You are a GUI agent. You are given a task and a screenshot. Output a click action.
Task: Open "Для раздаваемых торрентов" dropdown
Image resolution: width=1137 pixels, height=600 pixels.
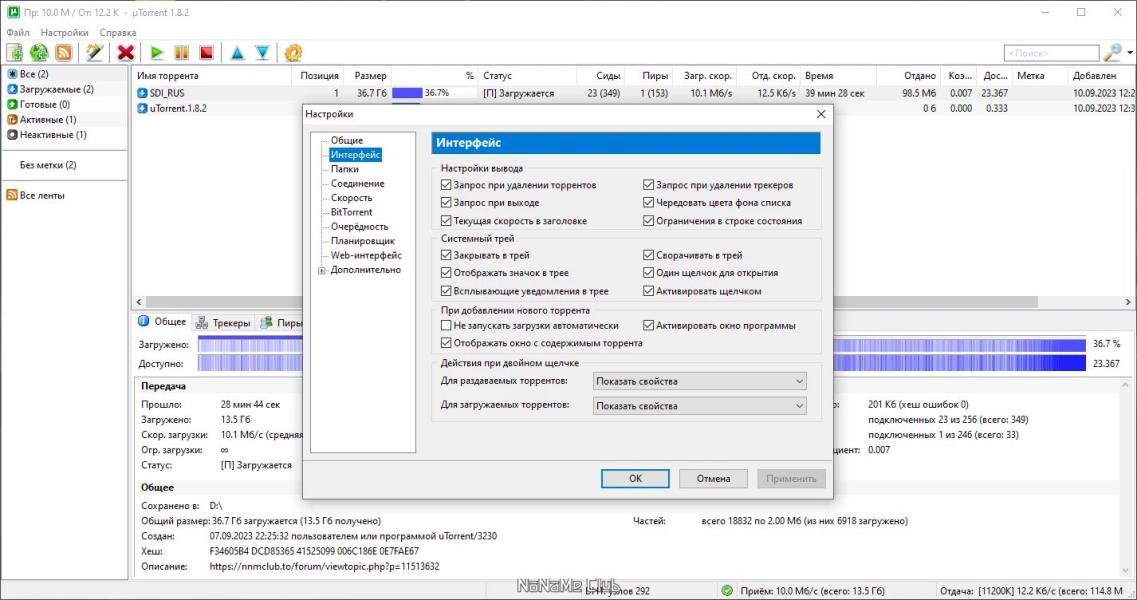(x=699, y=381)
